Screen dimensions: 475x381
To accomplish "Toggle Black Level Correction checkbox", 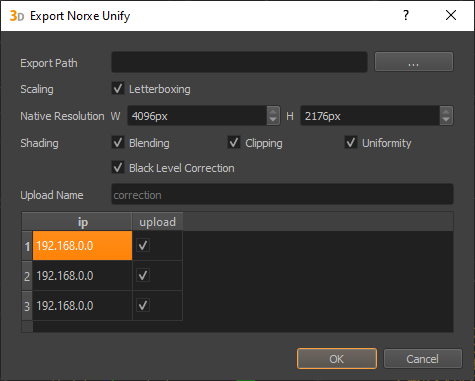I will point(118,167).
